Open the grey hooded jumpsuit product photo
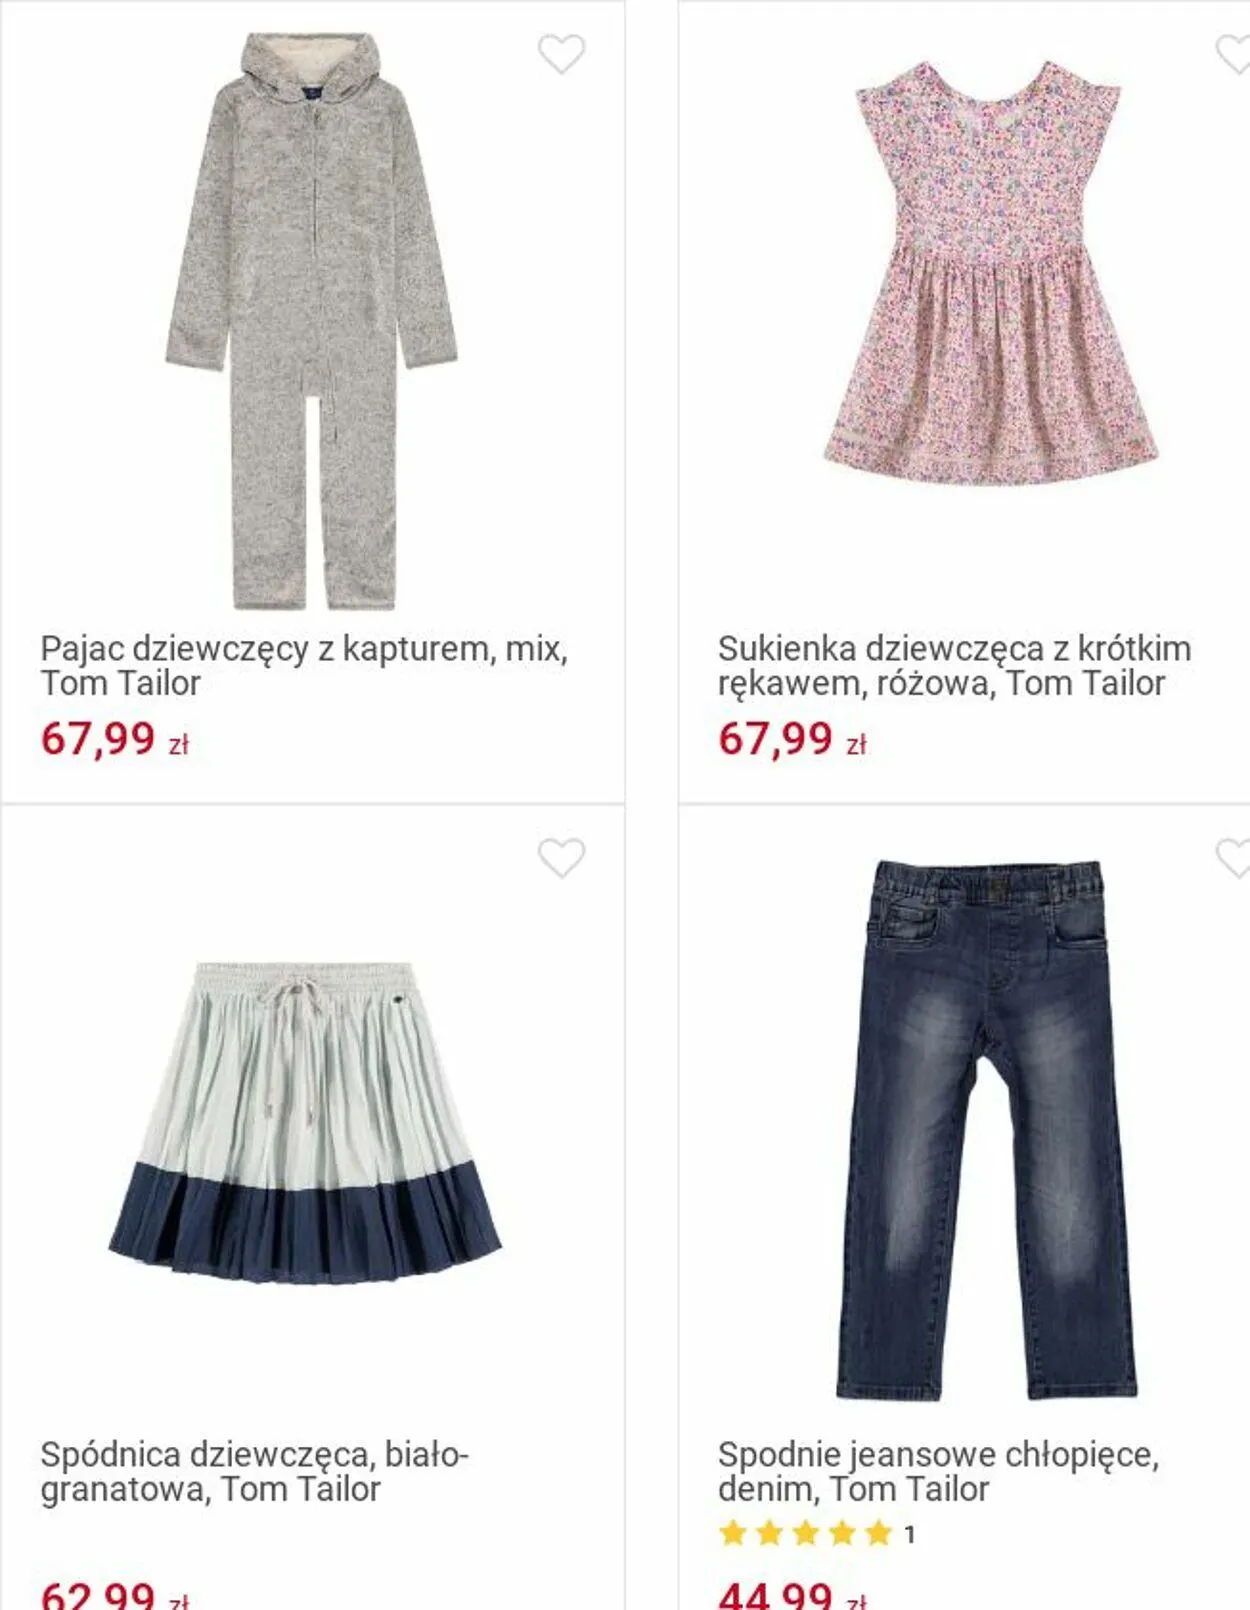1250x1610 pixels. (x=311, y=320)
